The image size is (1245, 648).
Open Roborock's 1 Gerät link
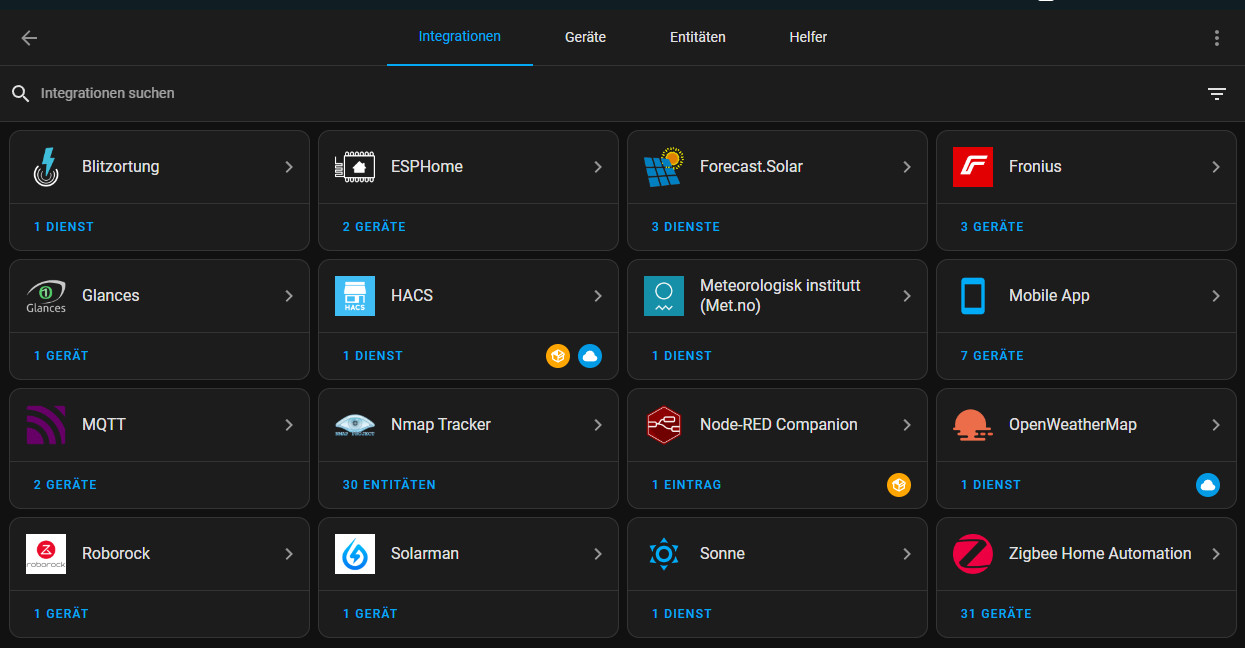coord(61,614)
